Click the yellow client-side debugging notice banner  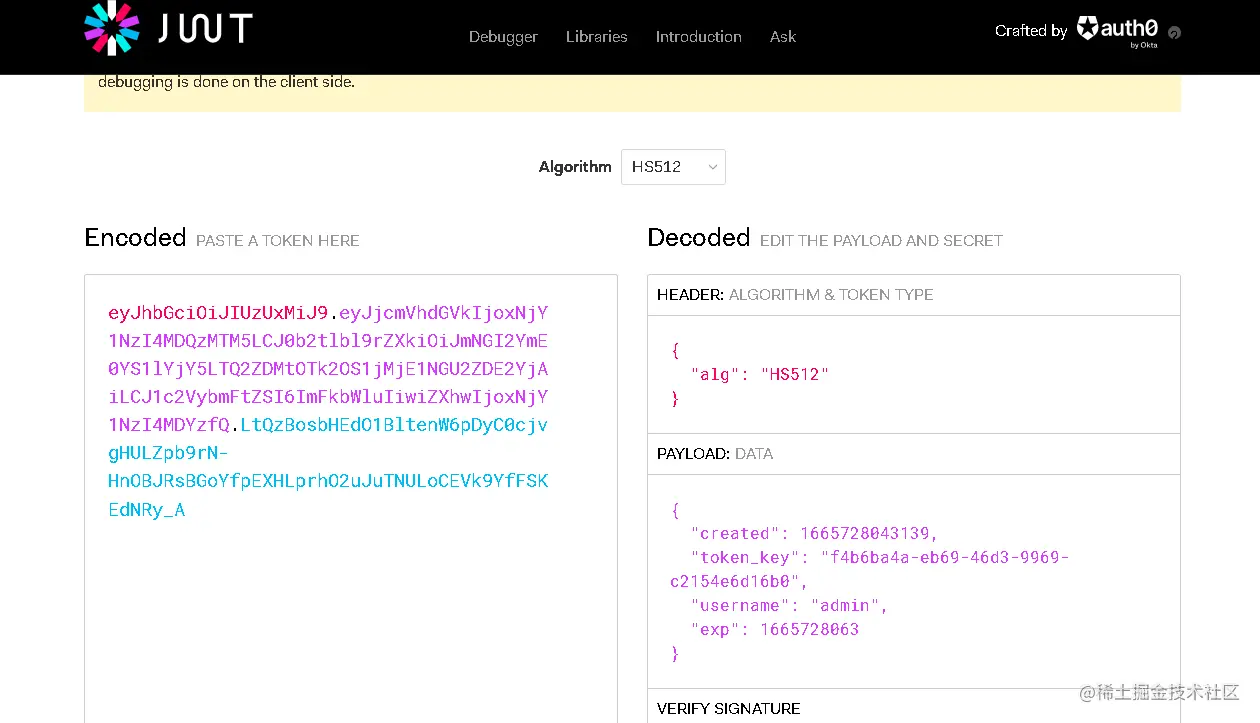pos(632,92)
